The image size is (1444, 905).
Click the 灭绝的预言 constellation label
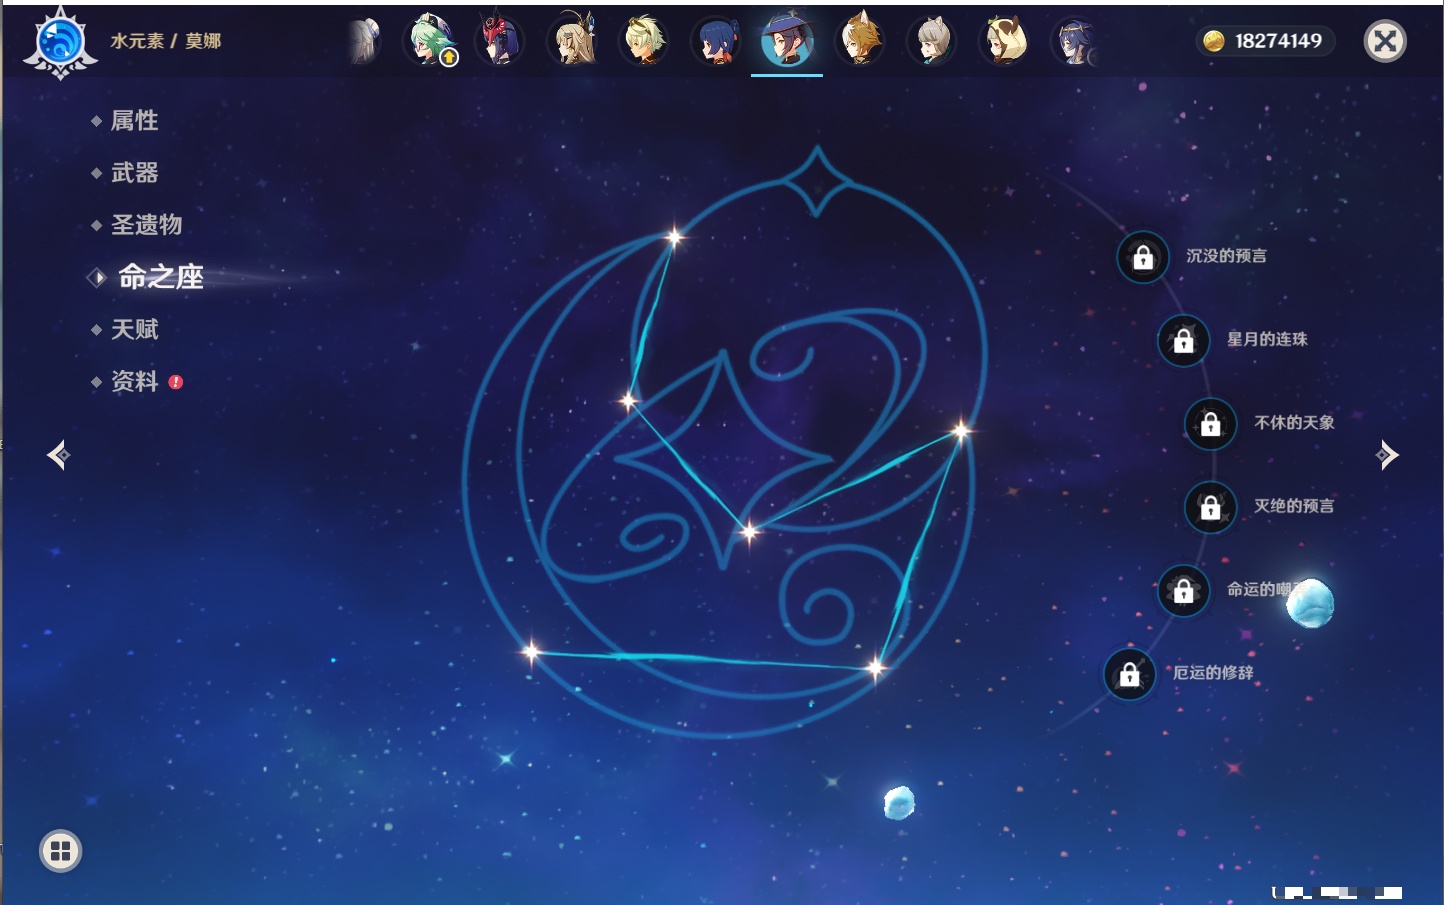click(x=1294, y=506)
